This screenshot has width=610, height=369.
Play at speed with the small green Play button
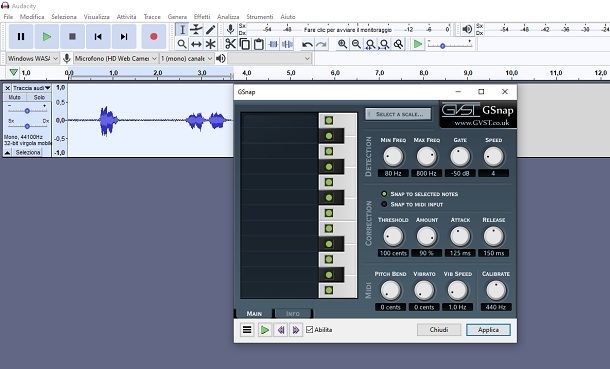(418, 44)
